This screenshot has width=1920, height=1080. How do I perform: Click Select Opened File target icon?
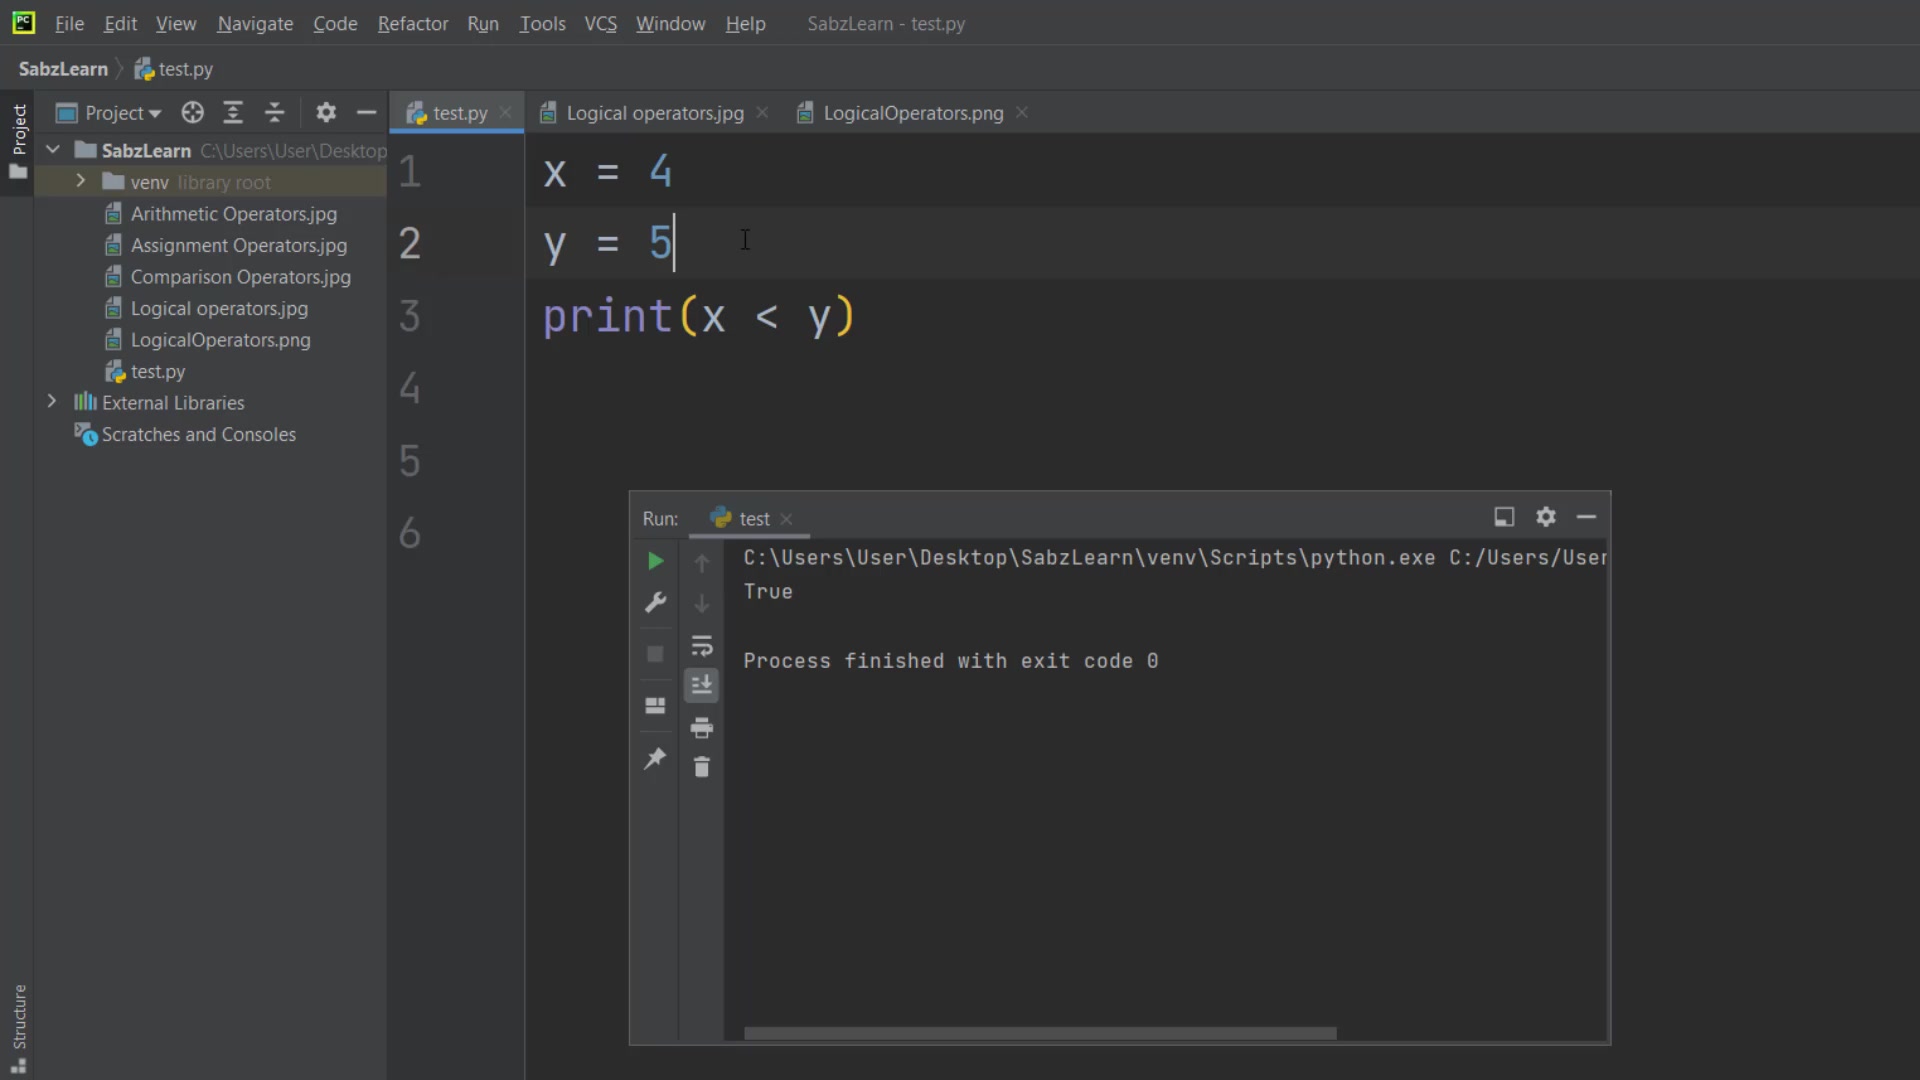pos(193,113)
